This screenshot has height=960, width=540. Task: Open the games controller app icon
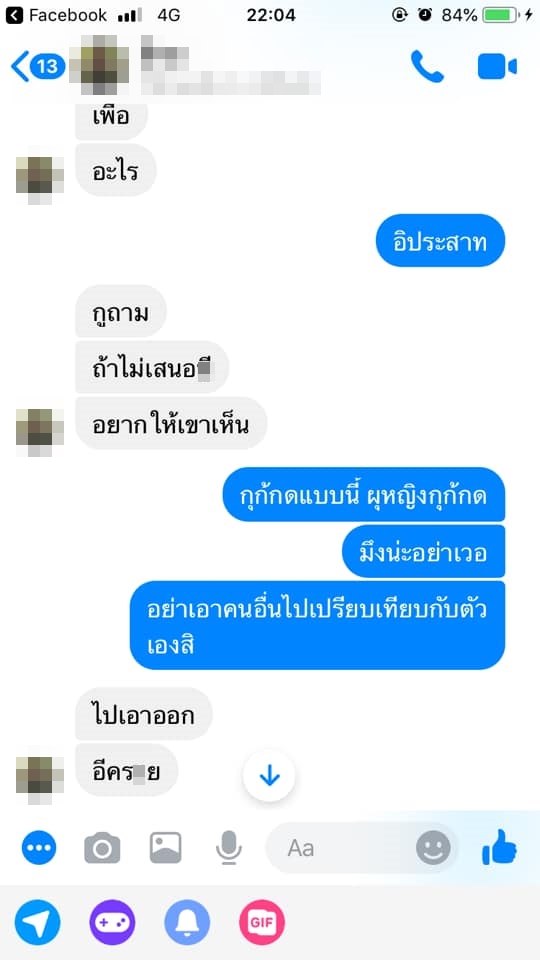click(x=112, y=923)
